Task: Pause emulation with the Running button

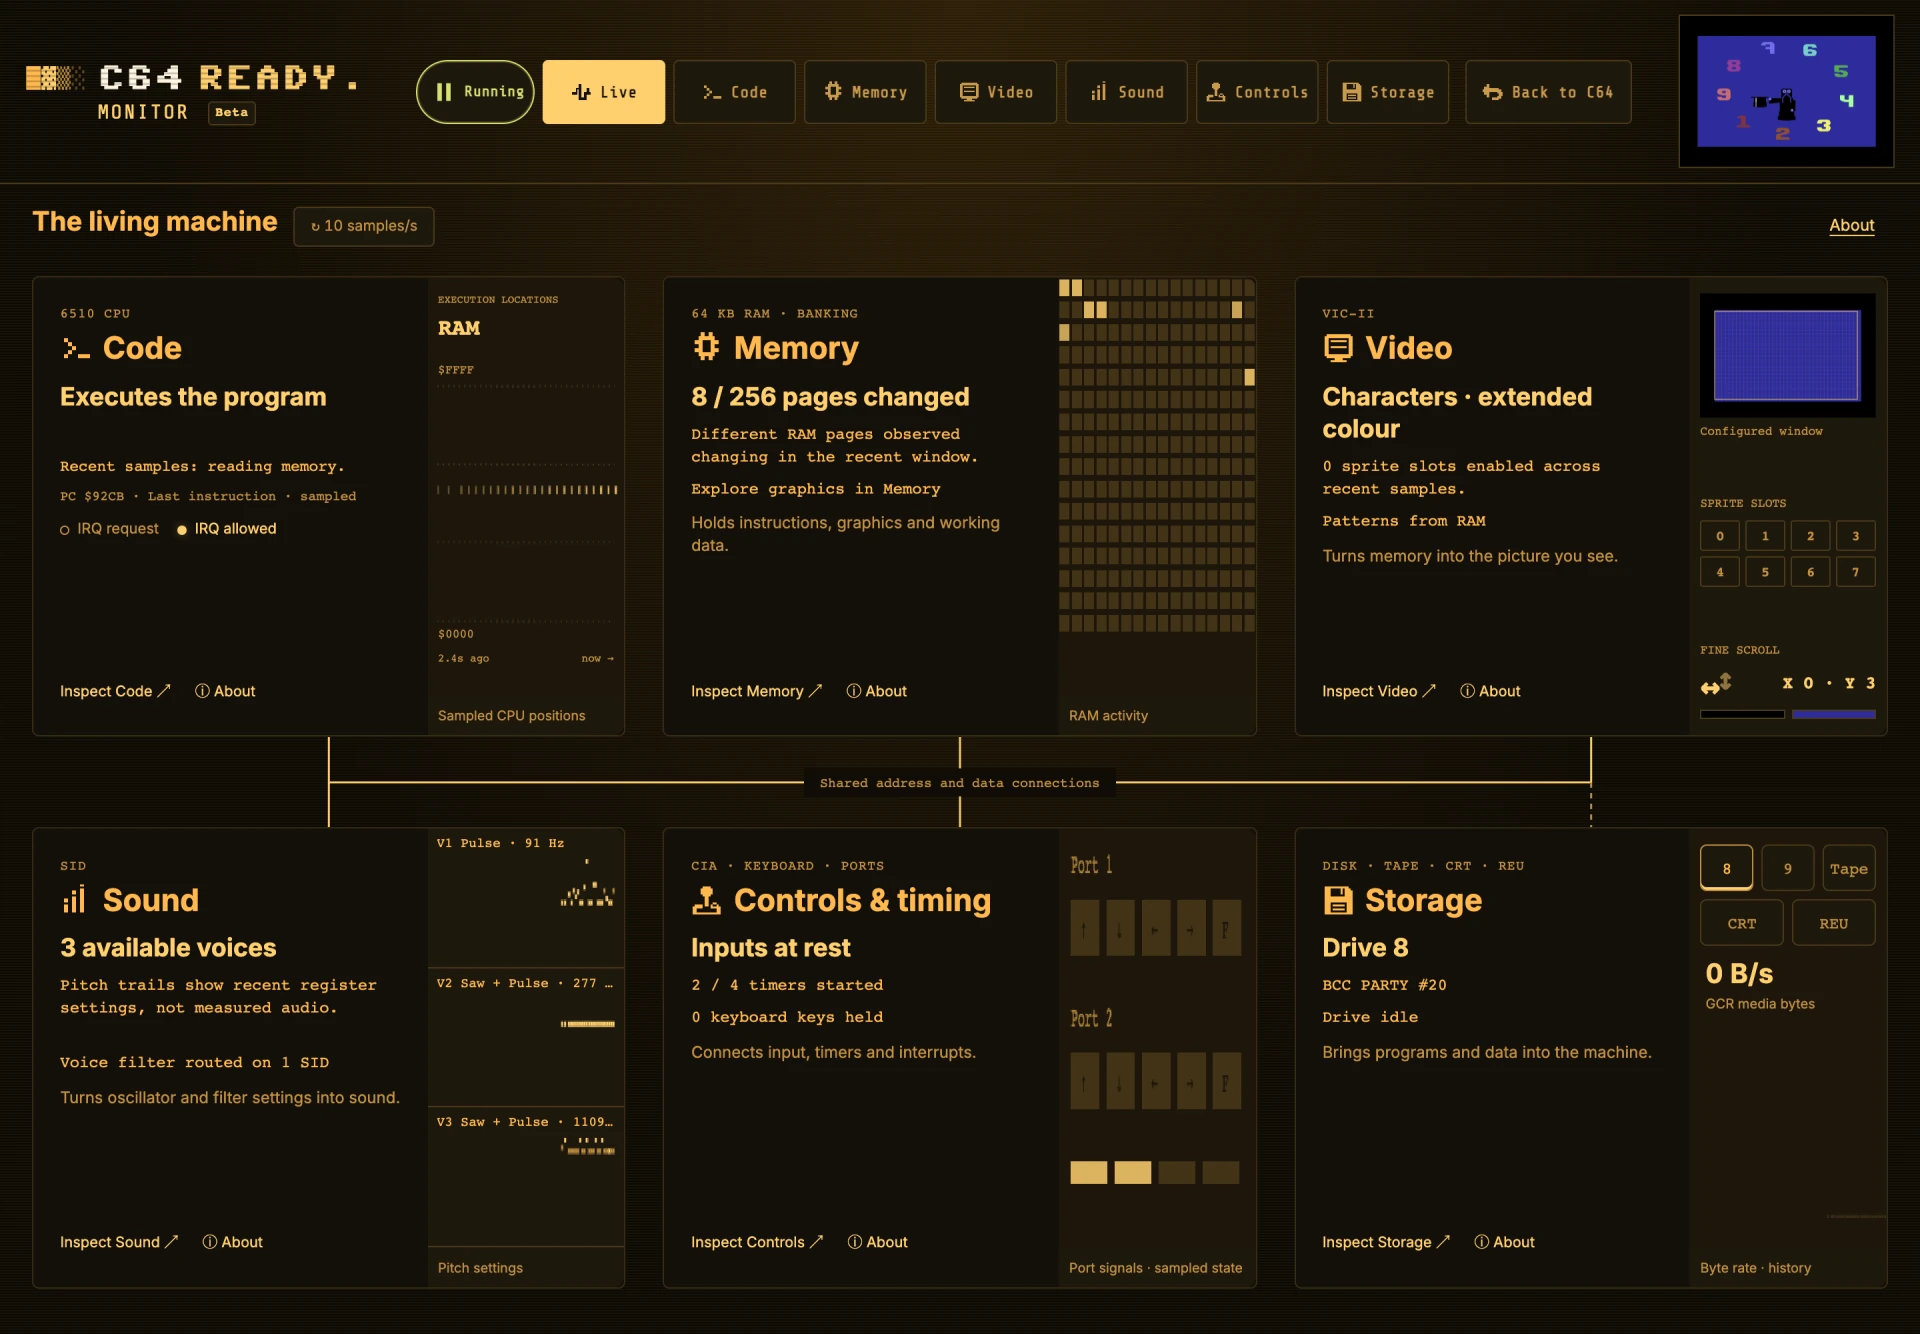Action: 475,92
